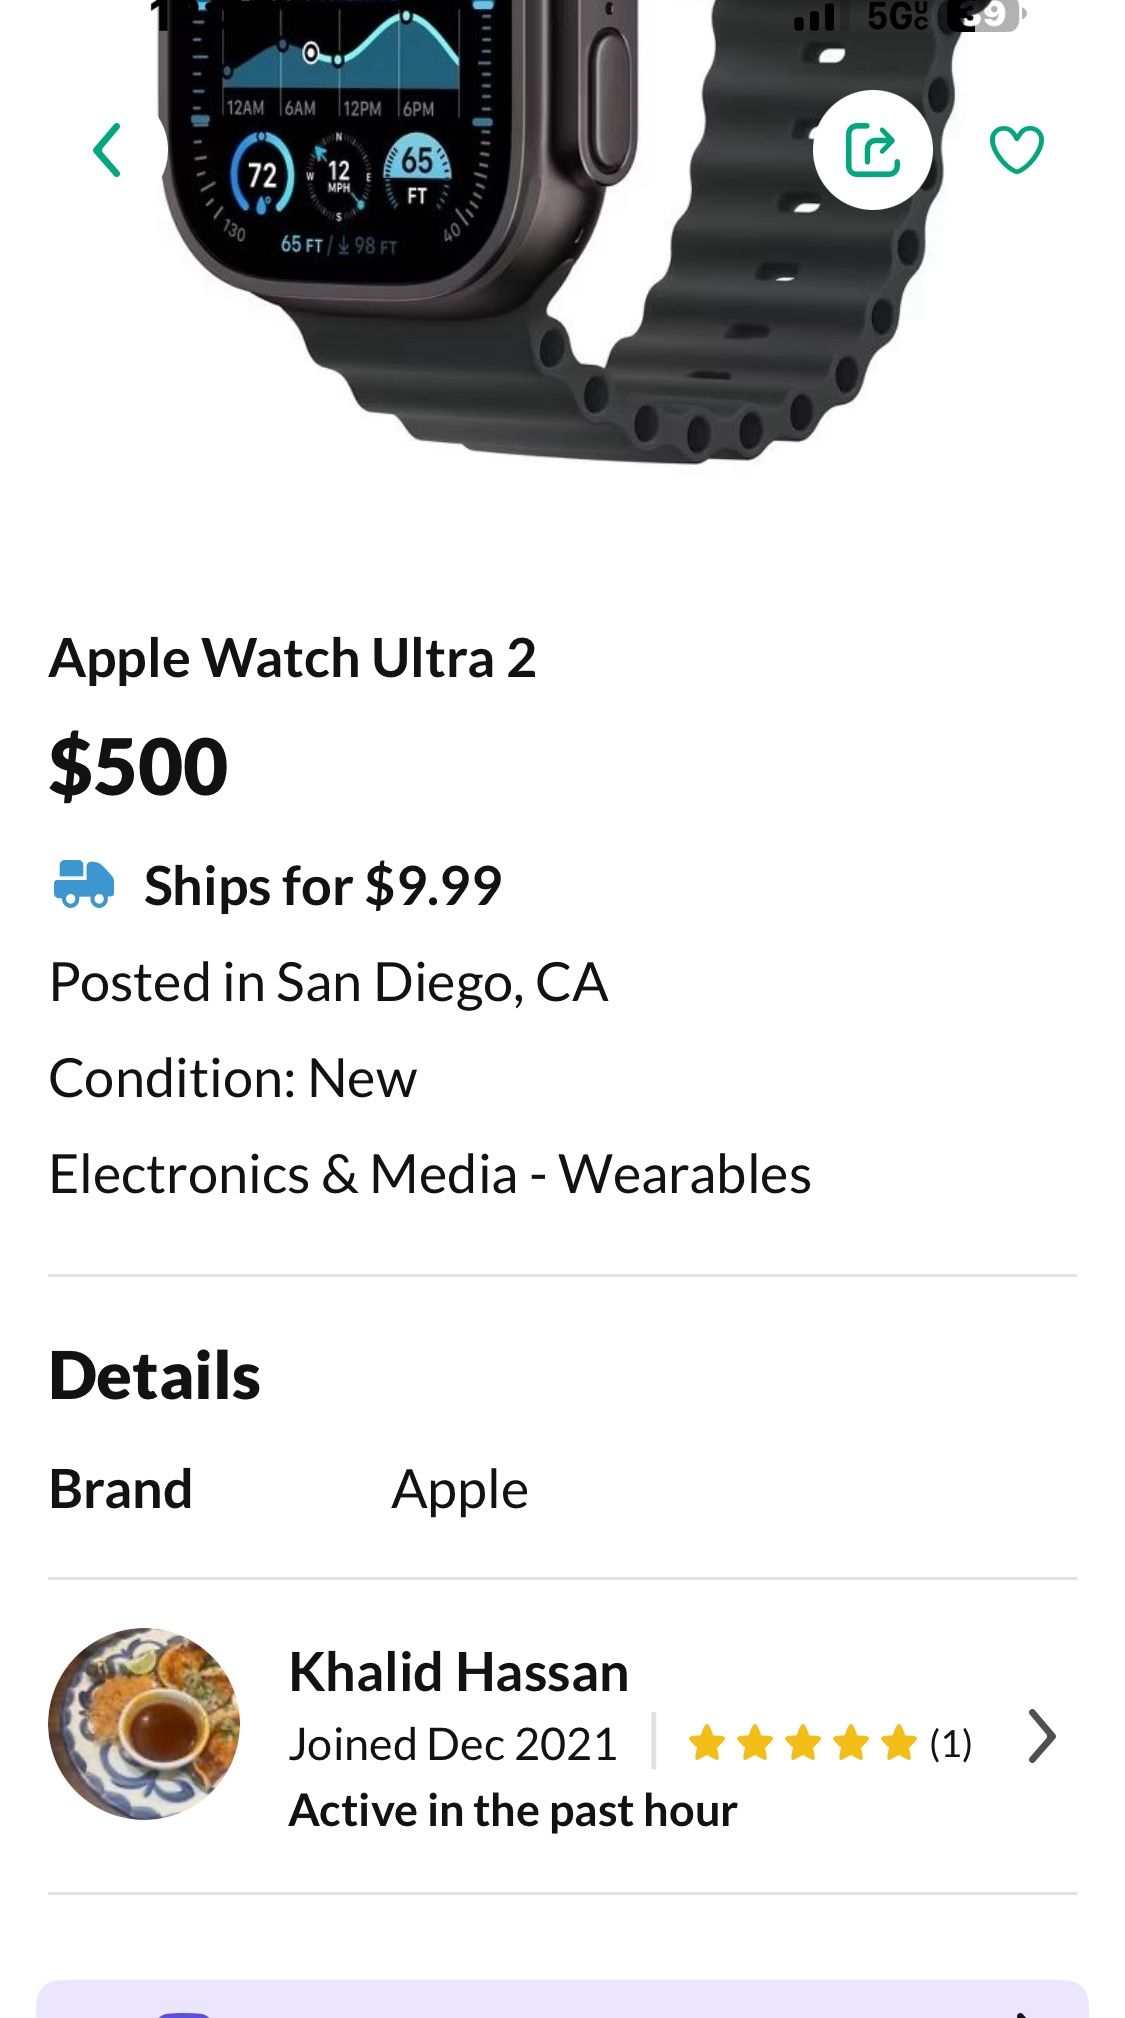Click the five-star seller rating
Image resolution: width=1125 pixels, height=2018 pixels.
pos(802,1743)
